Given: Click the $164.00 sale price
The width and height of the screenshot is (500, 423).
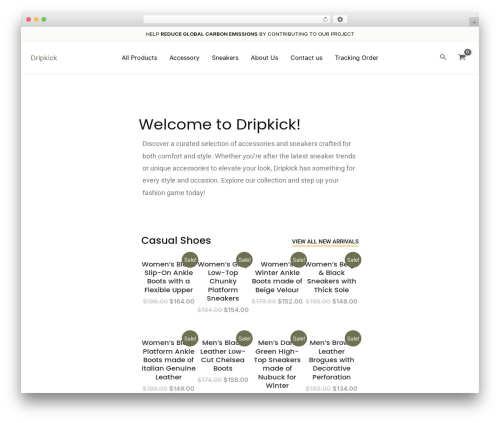Looking at the screenshot, I should (182, 301).
